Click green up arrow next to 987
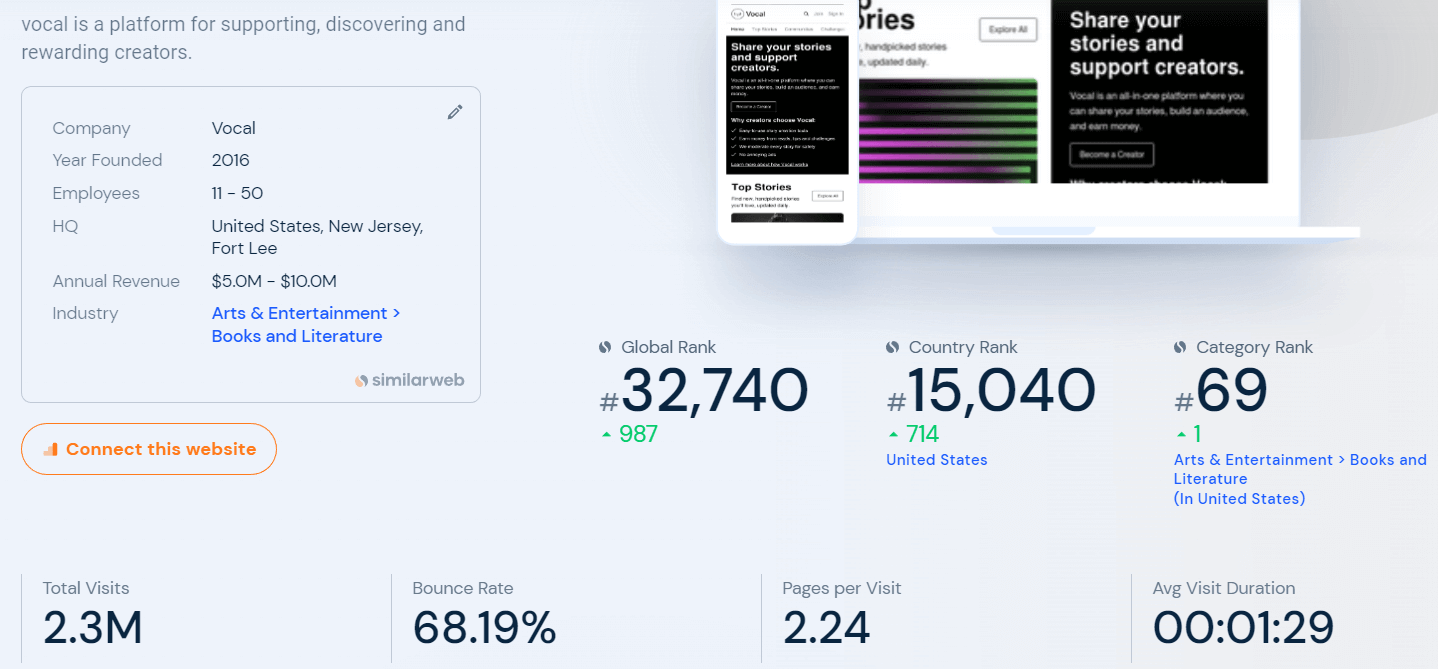 tap(606, 434)
